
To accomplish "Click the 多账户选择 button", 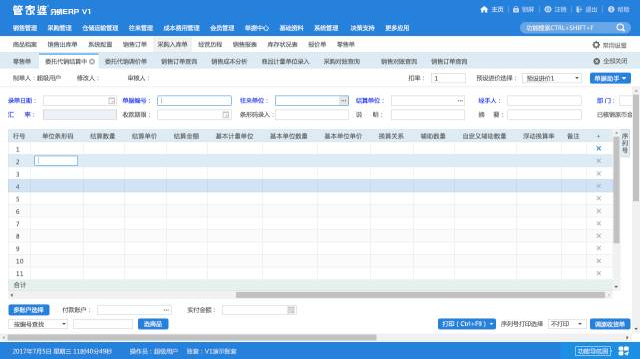I will 29,310.
